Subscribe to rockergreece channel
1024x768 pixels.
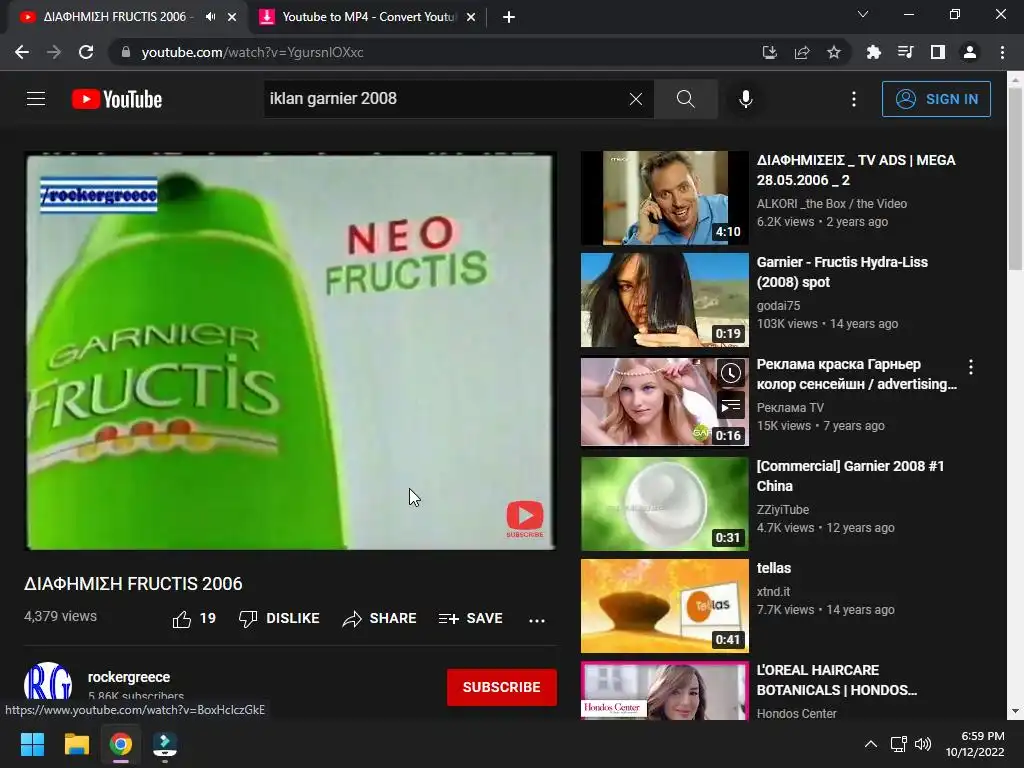click(x=502, y=687)
